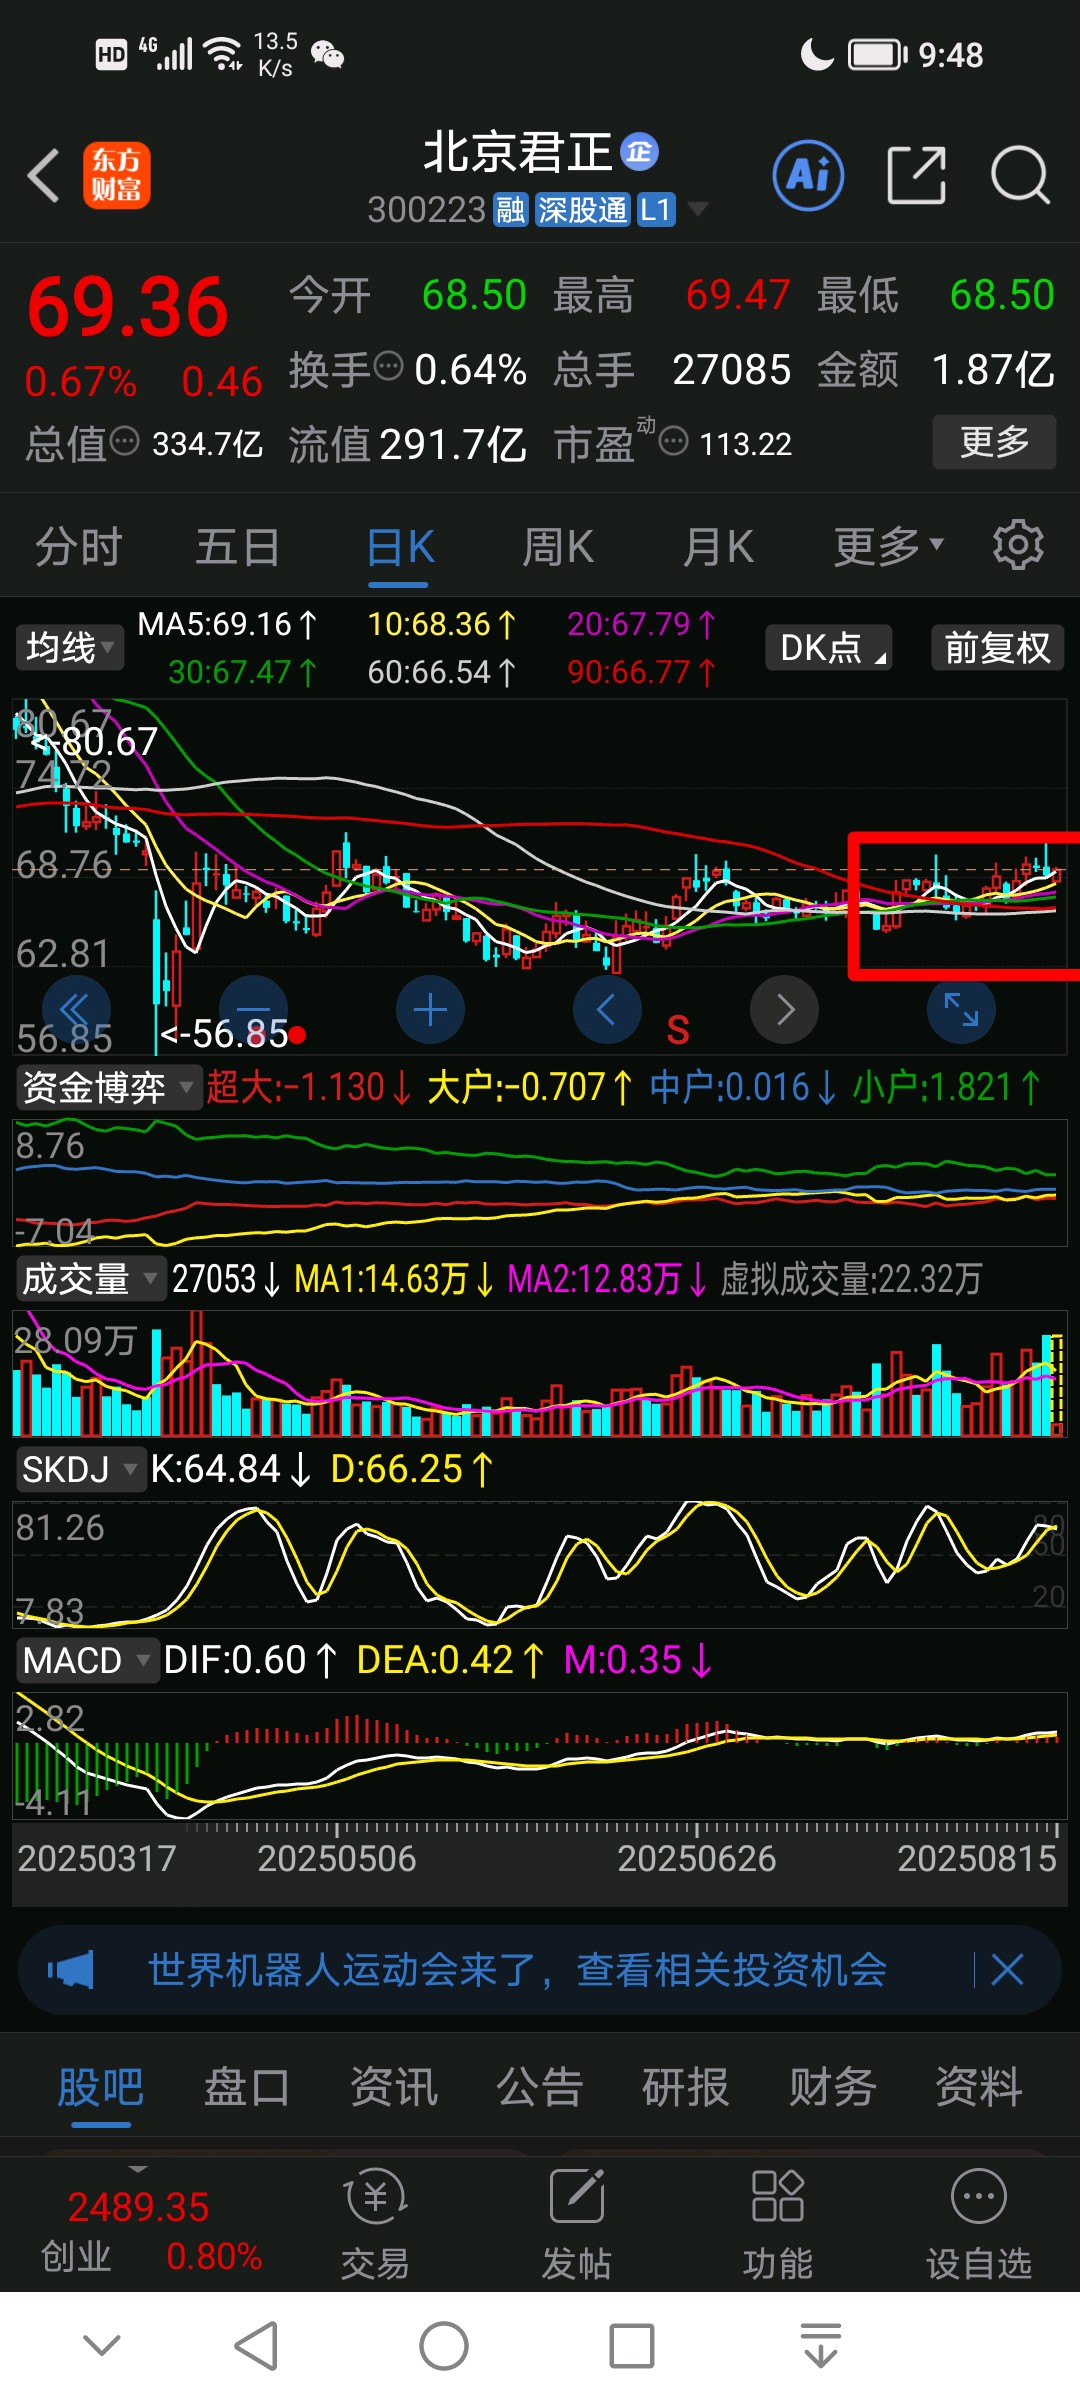Select the 日K tab
Screen dimensions: 1080x2400
point(400,547)
